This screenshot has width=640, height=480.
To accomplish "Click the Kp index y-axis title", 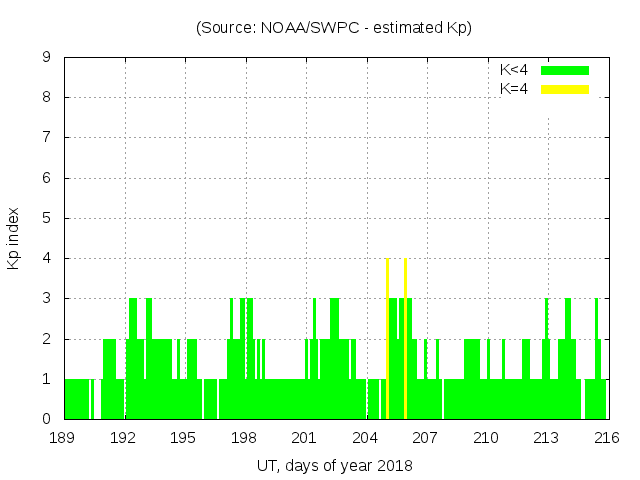I will [x=14, y=238].
